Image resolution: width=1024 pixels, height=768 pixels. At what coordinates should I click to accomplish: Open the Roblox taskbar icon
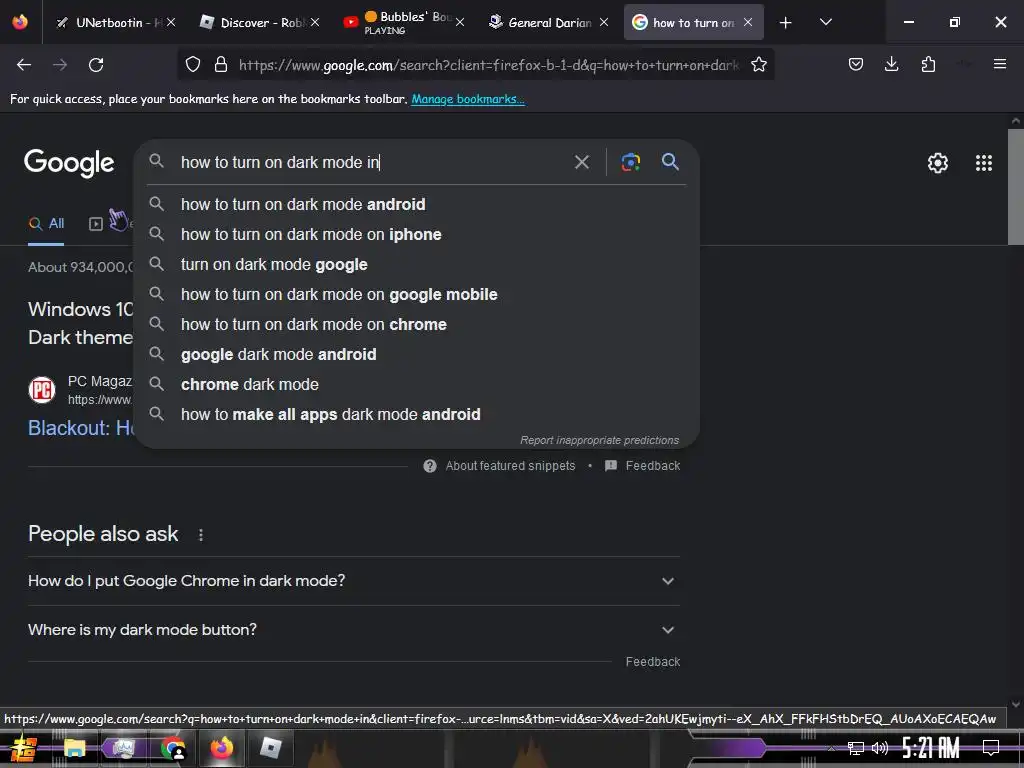[270, 748]
